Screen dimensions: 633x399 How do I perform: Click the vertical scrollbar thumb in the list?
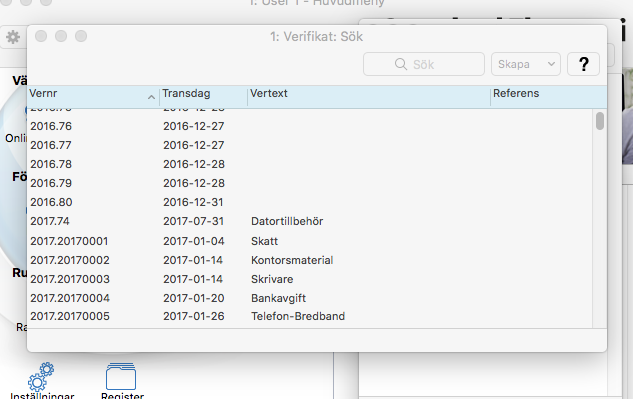click(x=600, y=121)
